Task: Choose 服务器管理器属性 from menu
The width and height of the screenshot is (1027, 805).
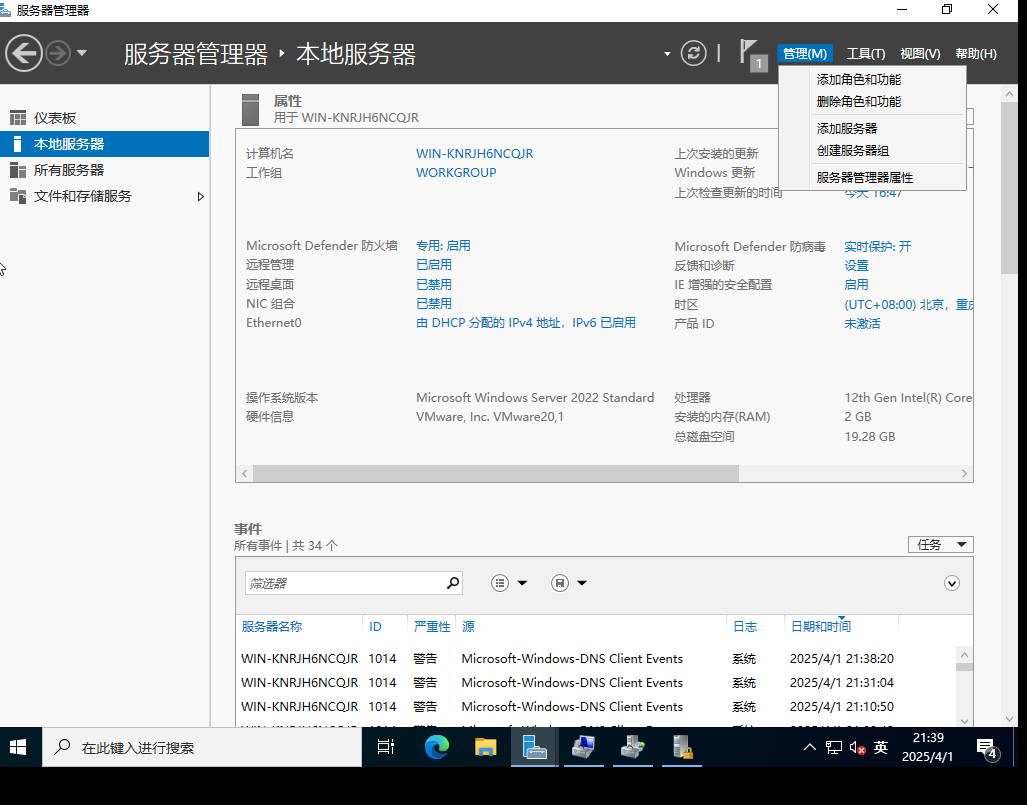Action: 865,178
